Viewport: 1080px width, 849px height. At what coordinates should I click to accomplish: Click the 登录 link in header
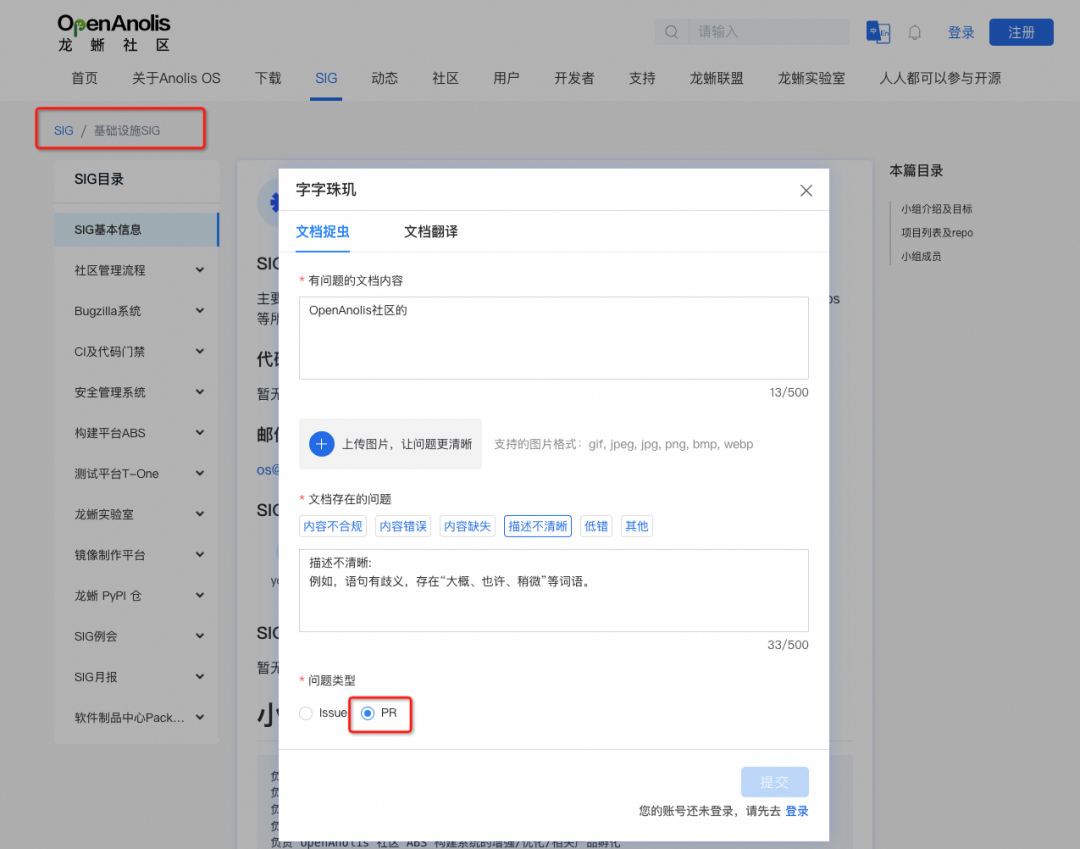961,32
